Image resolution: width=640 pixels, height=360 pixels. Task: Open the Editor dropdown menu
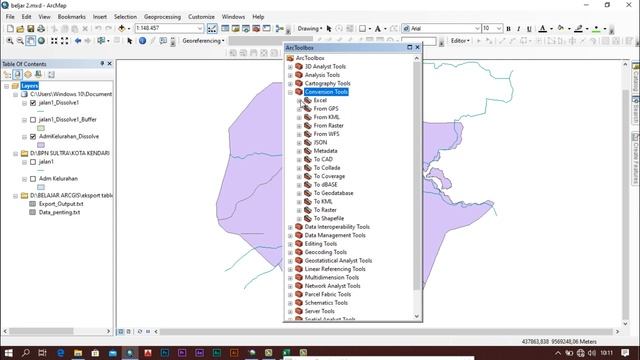coord(460,41)
